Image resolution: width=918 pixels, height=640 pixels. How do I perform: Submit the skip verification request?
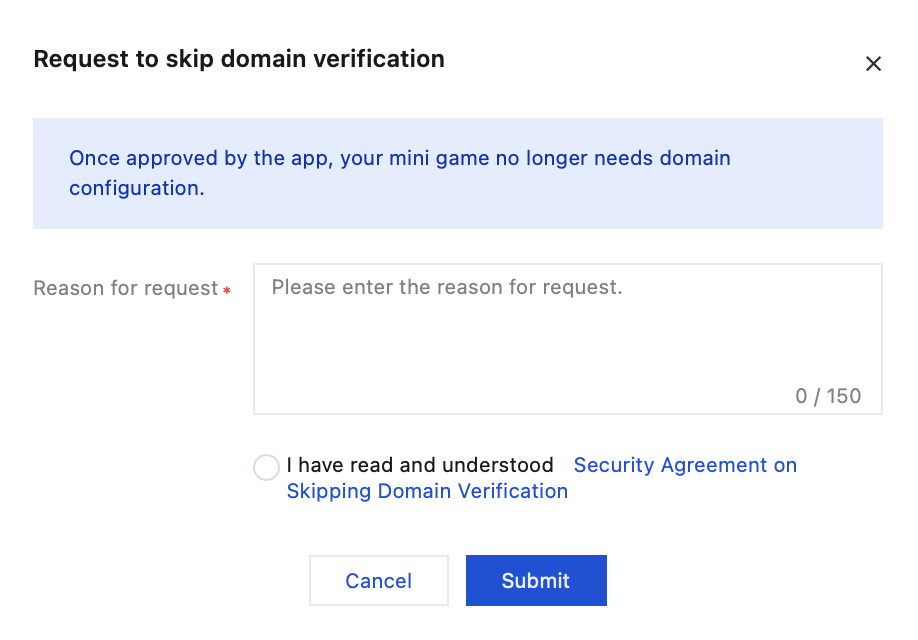[x=536, y=581]
